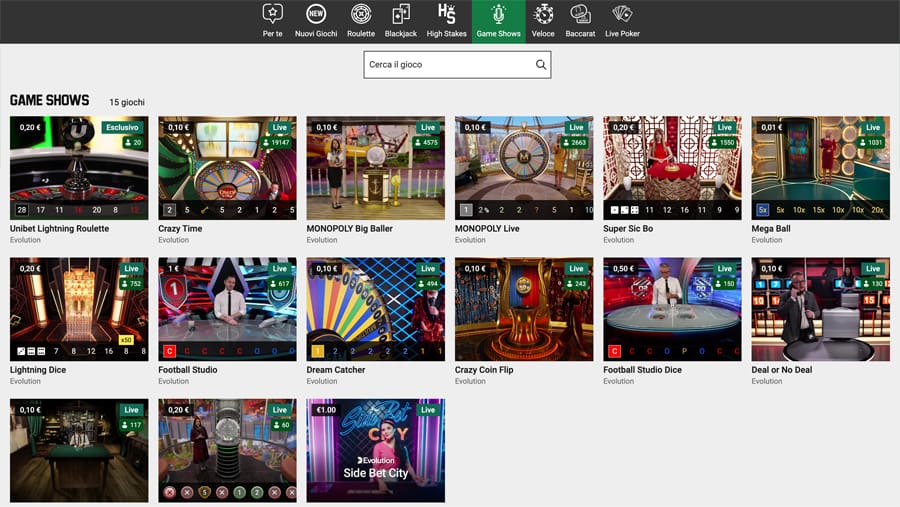Screen dimensions: 900x507
Task: Switch to the Game Shows tab label
Action: click(x=498, y=34)
